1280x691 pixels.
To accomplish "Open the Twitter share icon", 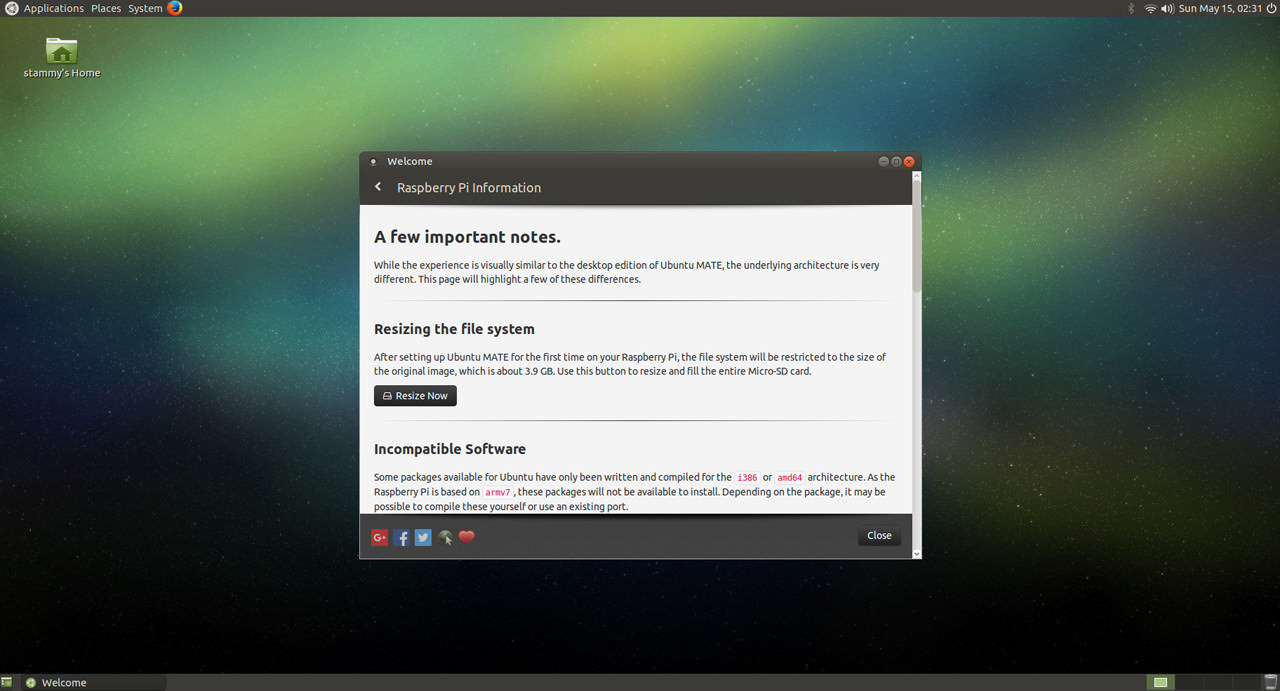I will coord(423,537).
